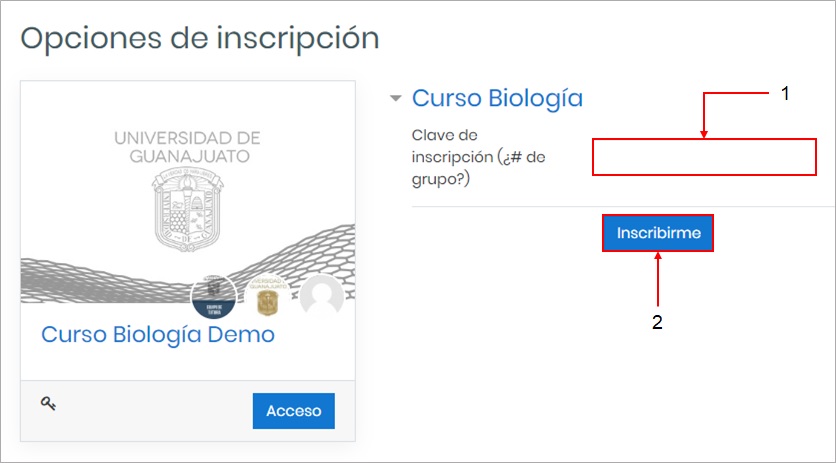836x463 pixels.
Task: Click the Clave de inscripción label text
Action: (x=478, y=157)
